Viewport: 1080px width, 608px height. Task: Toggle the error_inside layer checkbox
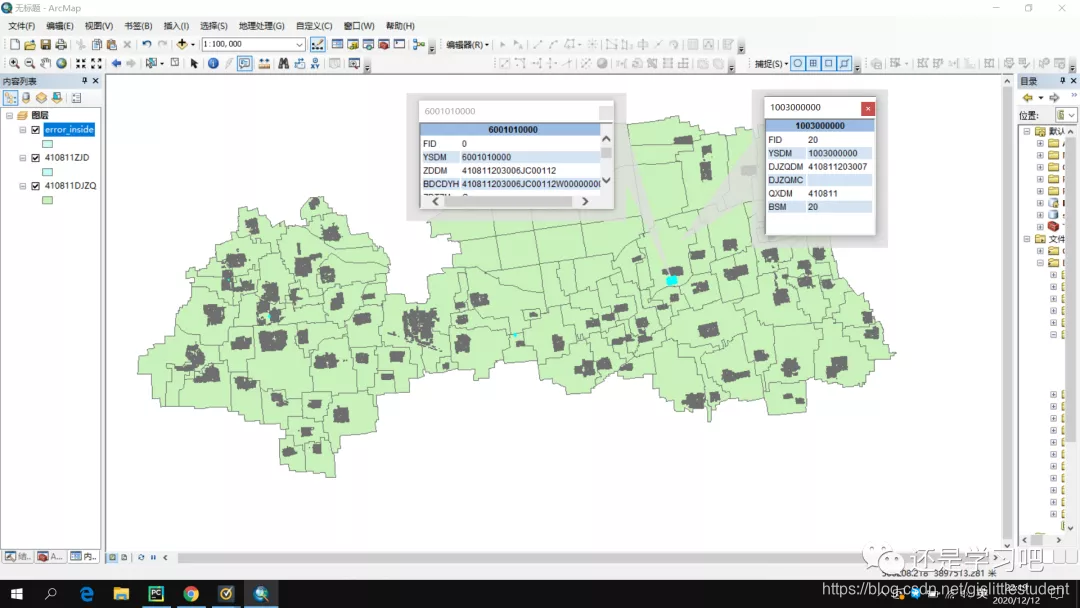[36, 129]
